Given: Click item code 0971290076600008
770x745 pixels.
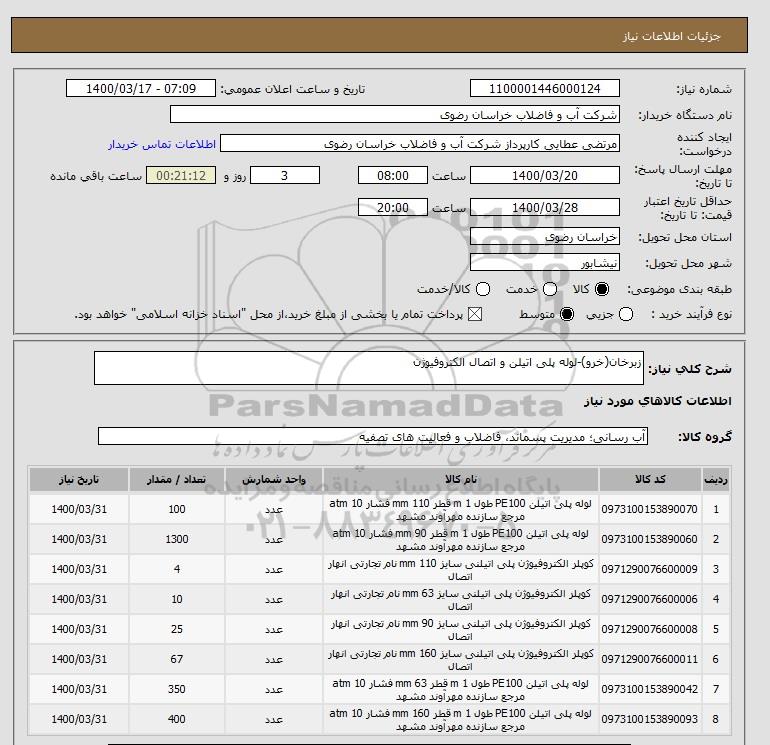Looking at the screenshot, I should click(650, 629).
